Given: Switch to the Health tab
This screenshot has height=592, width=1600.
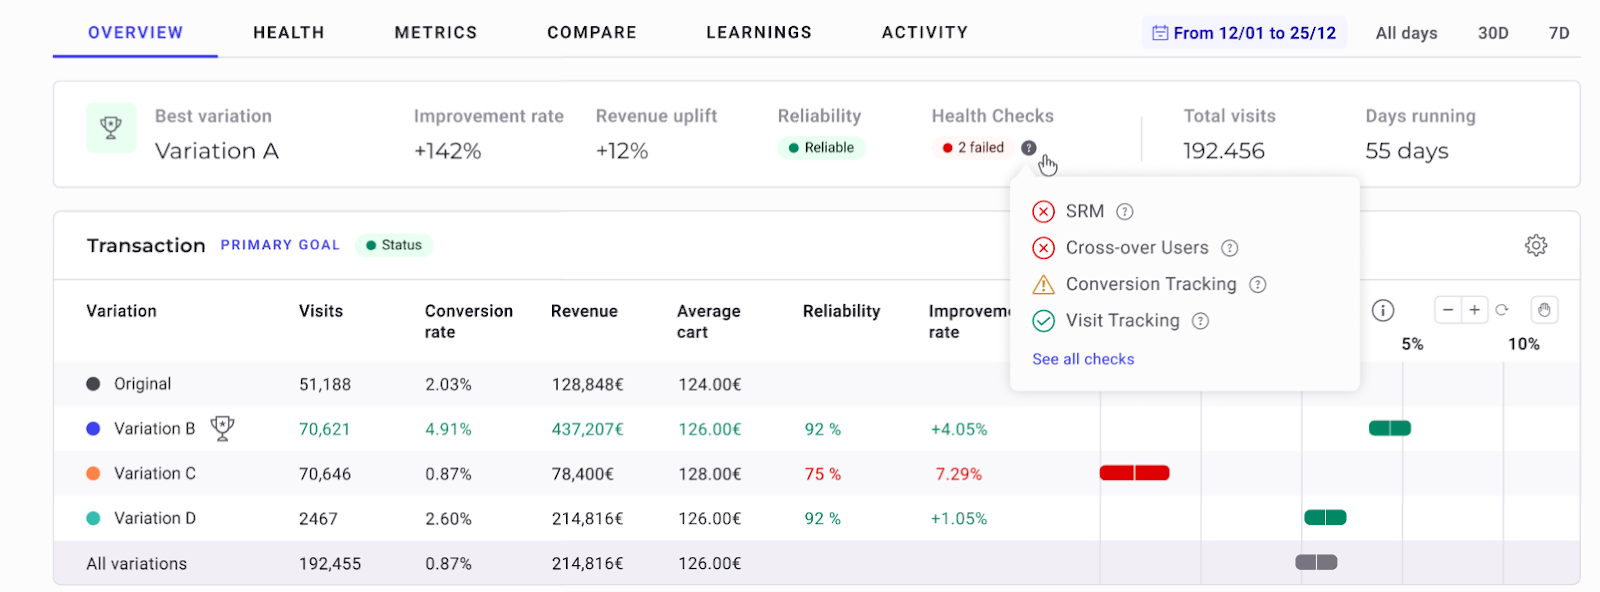Looking at the screenshot, I should [x=288, y=32].
